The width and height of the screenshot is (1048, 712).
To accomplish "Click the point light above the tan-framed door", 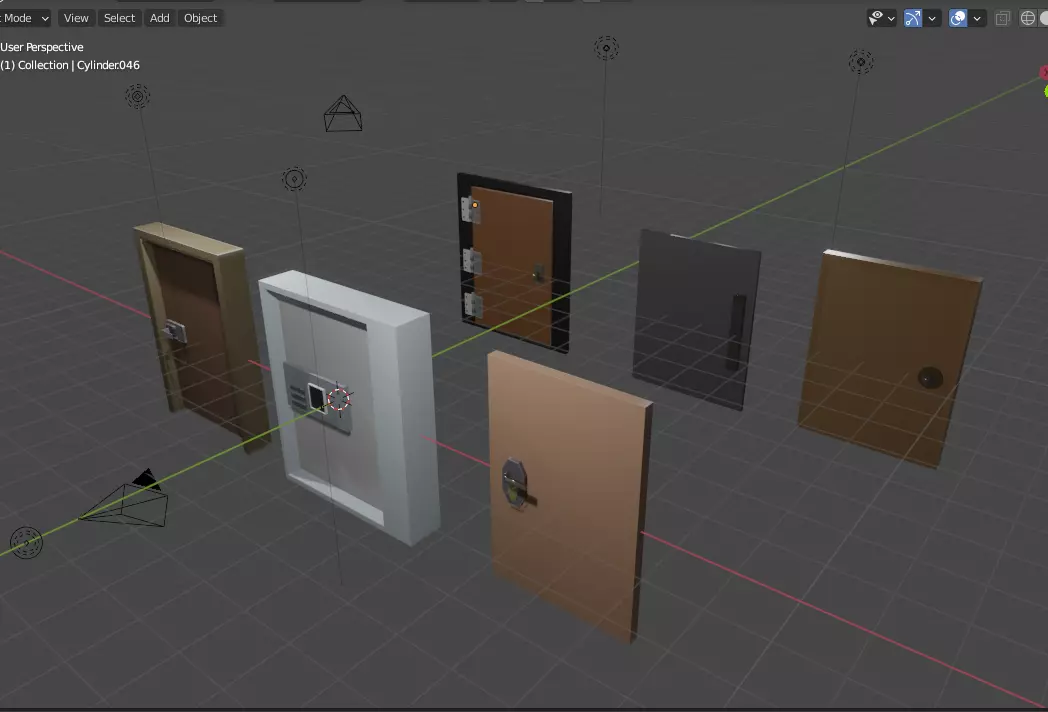I will pos(138,97).
